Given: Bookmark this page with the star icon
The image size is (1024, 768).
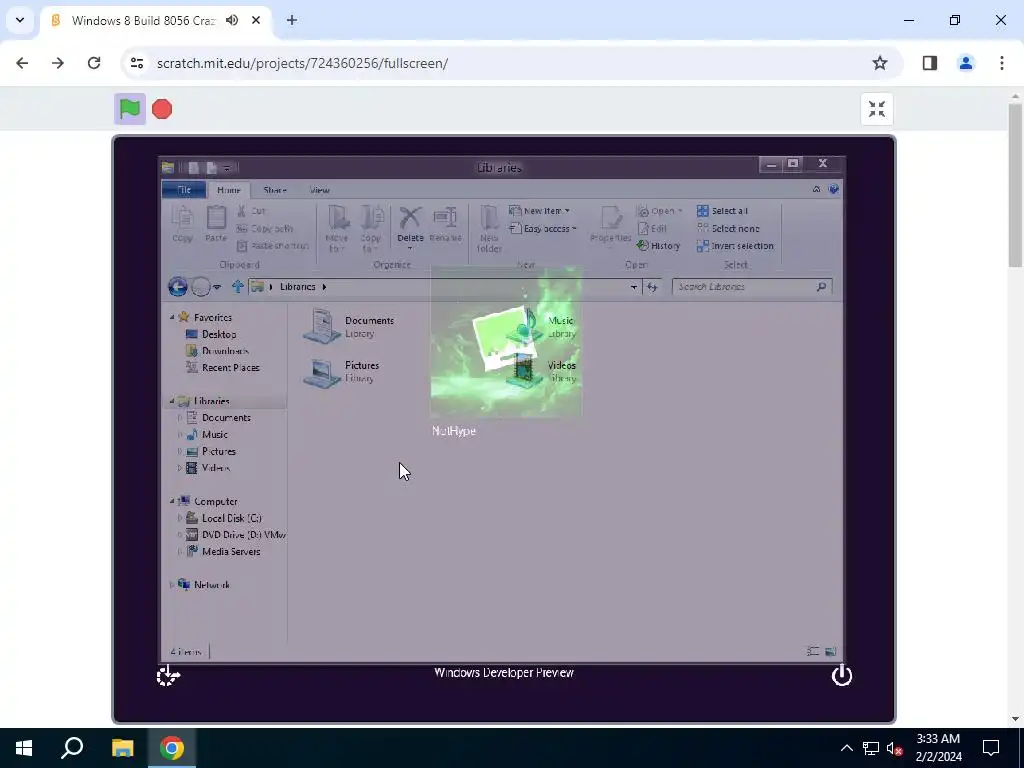Looking at the screenshot, I should point(880,63).
